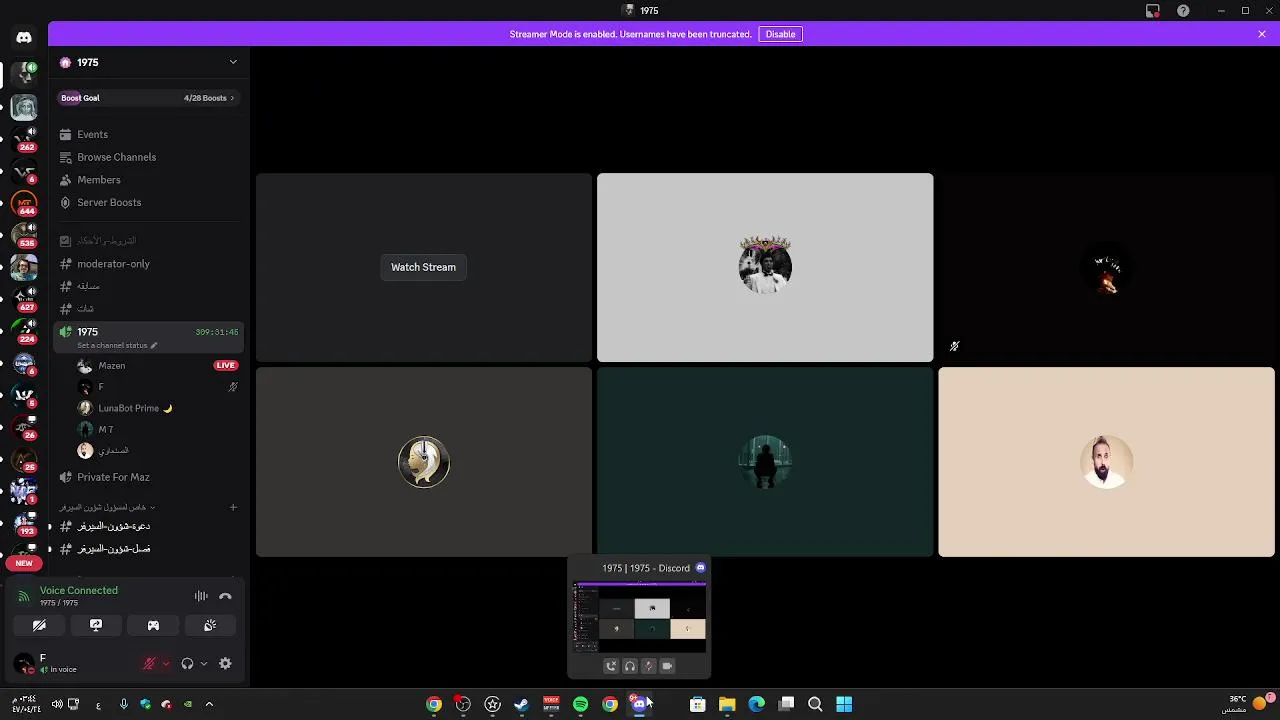Image resolution: width=1280 pixels, height=720 pixels.
Task: Open server with 644 notification badge
Action: [24, 203]
